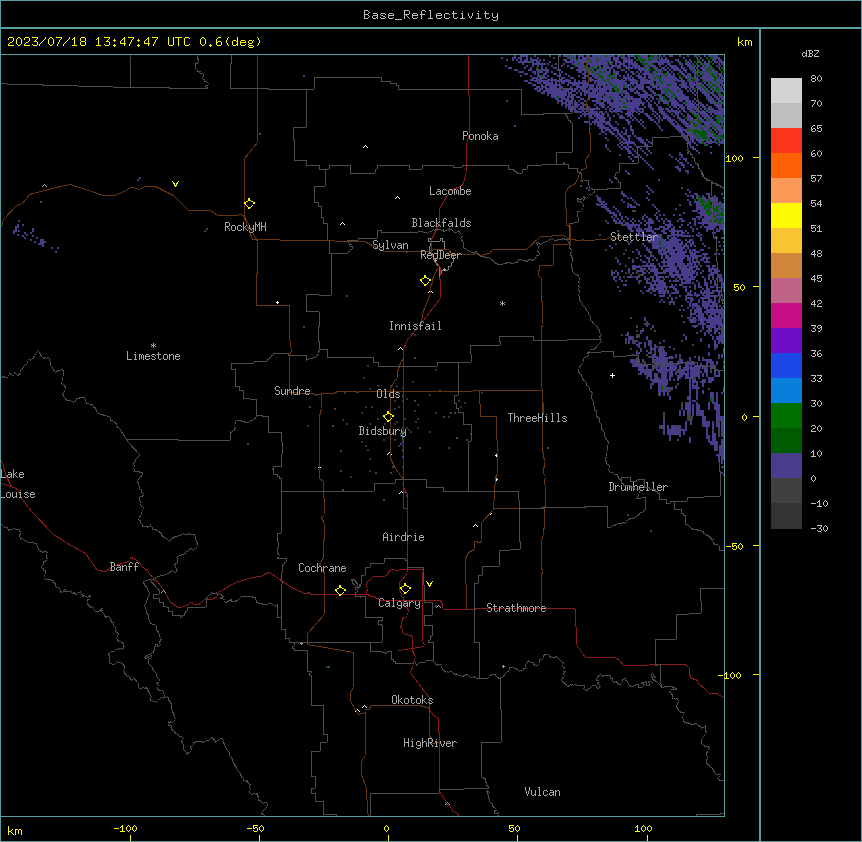Viewport: 862px width, 842px height.
Task: Click the Didsbury town label
Action: [382, 431]
